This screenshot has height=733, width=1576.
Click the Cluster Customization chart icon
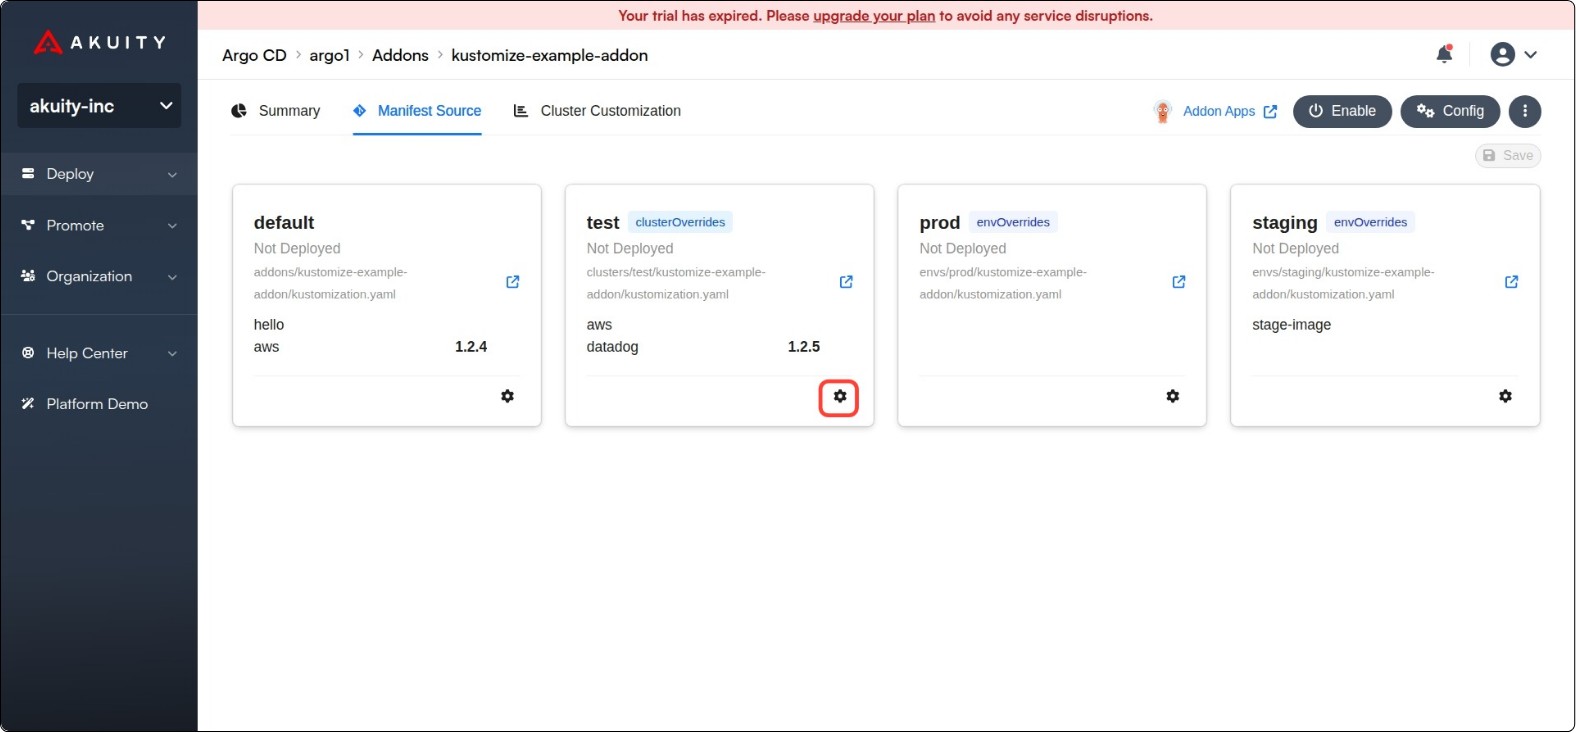pos(521,111)
